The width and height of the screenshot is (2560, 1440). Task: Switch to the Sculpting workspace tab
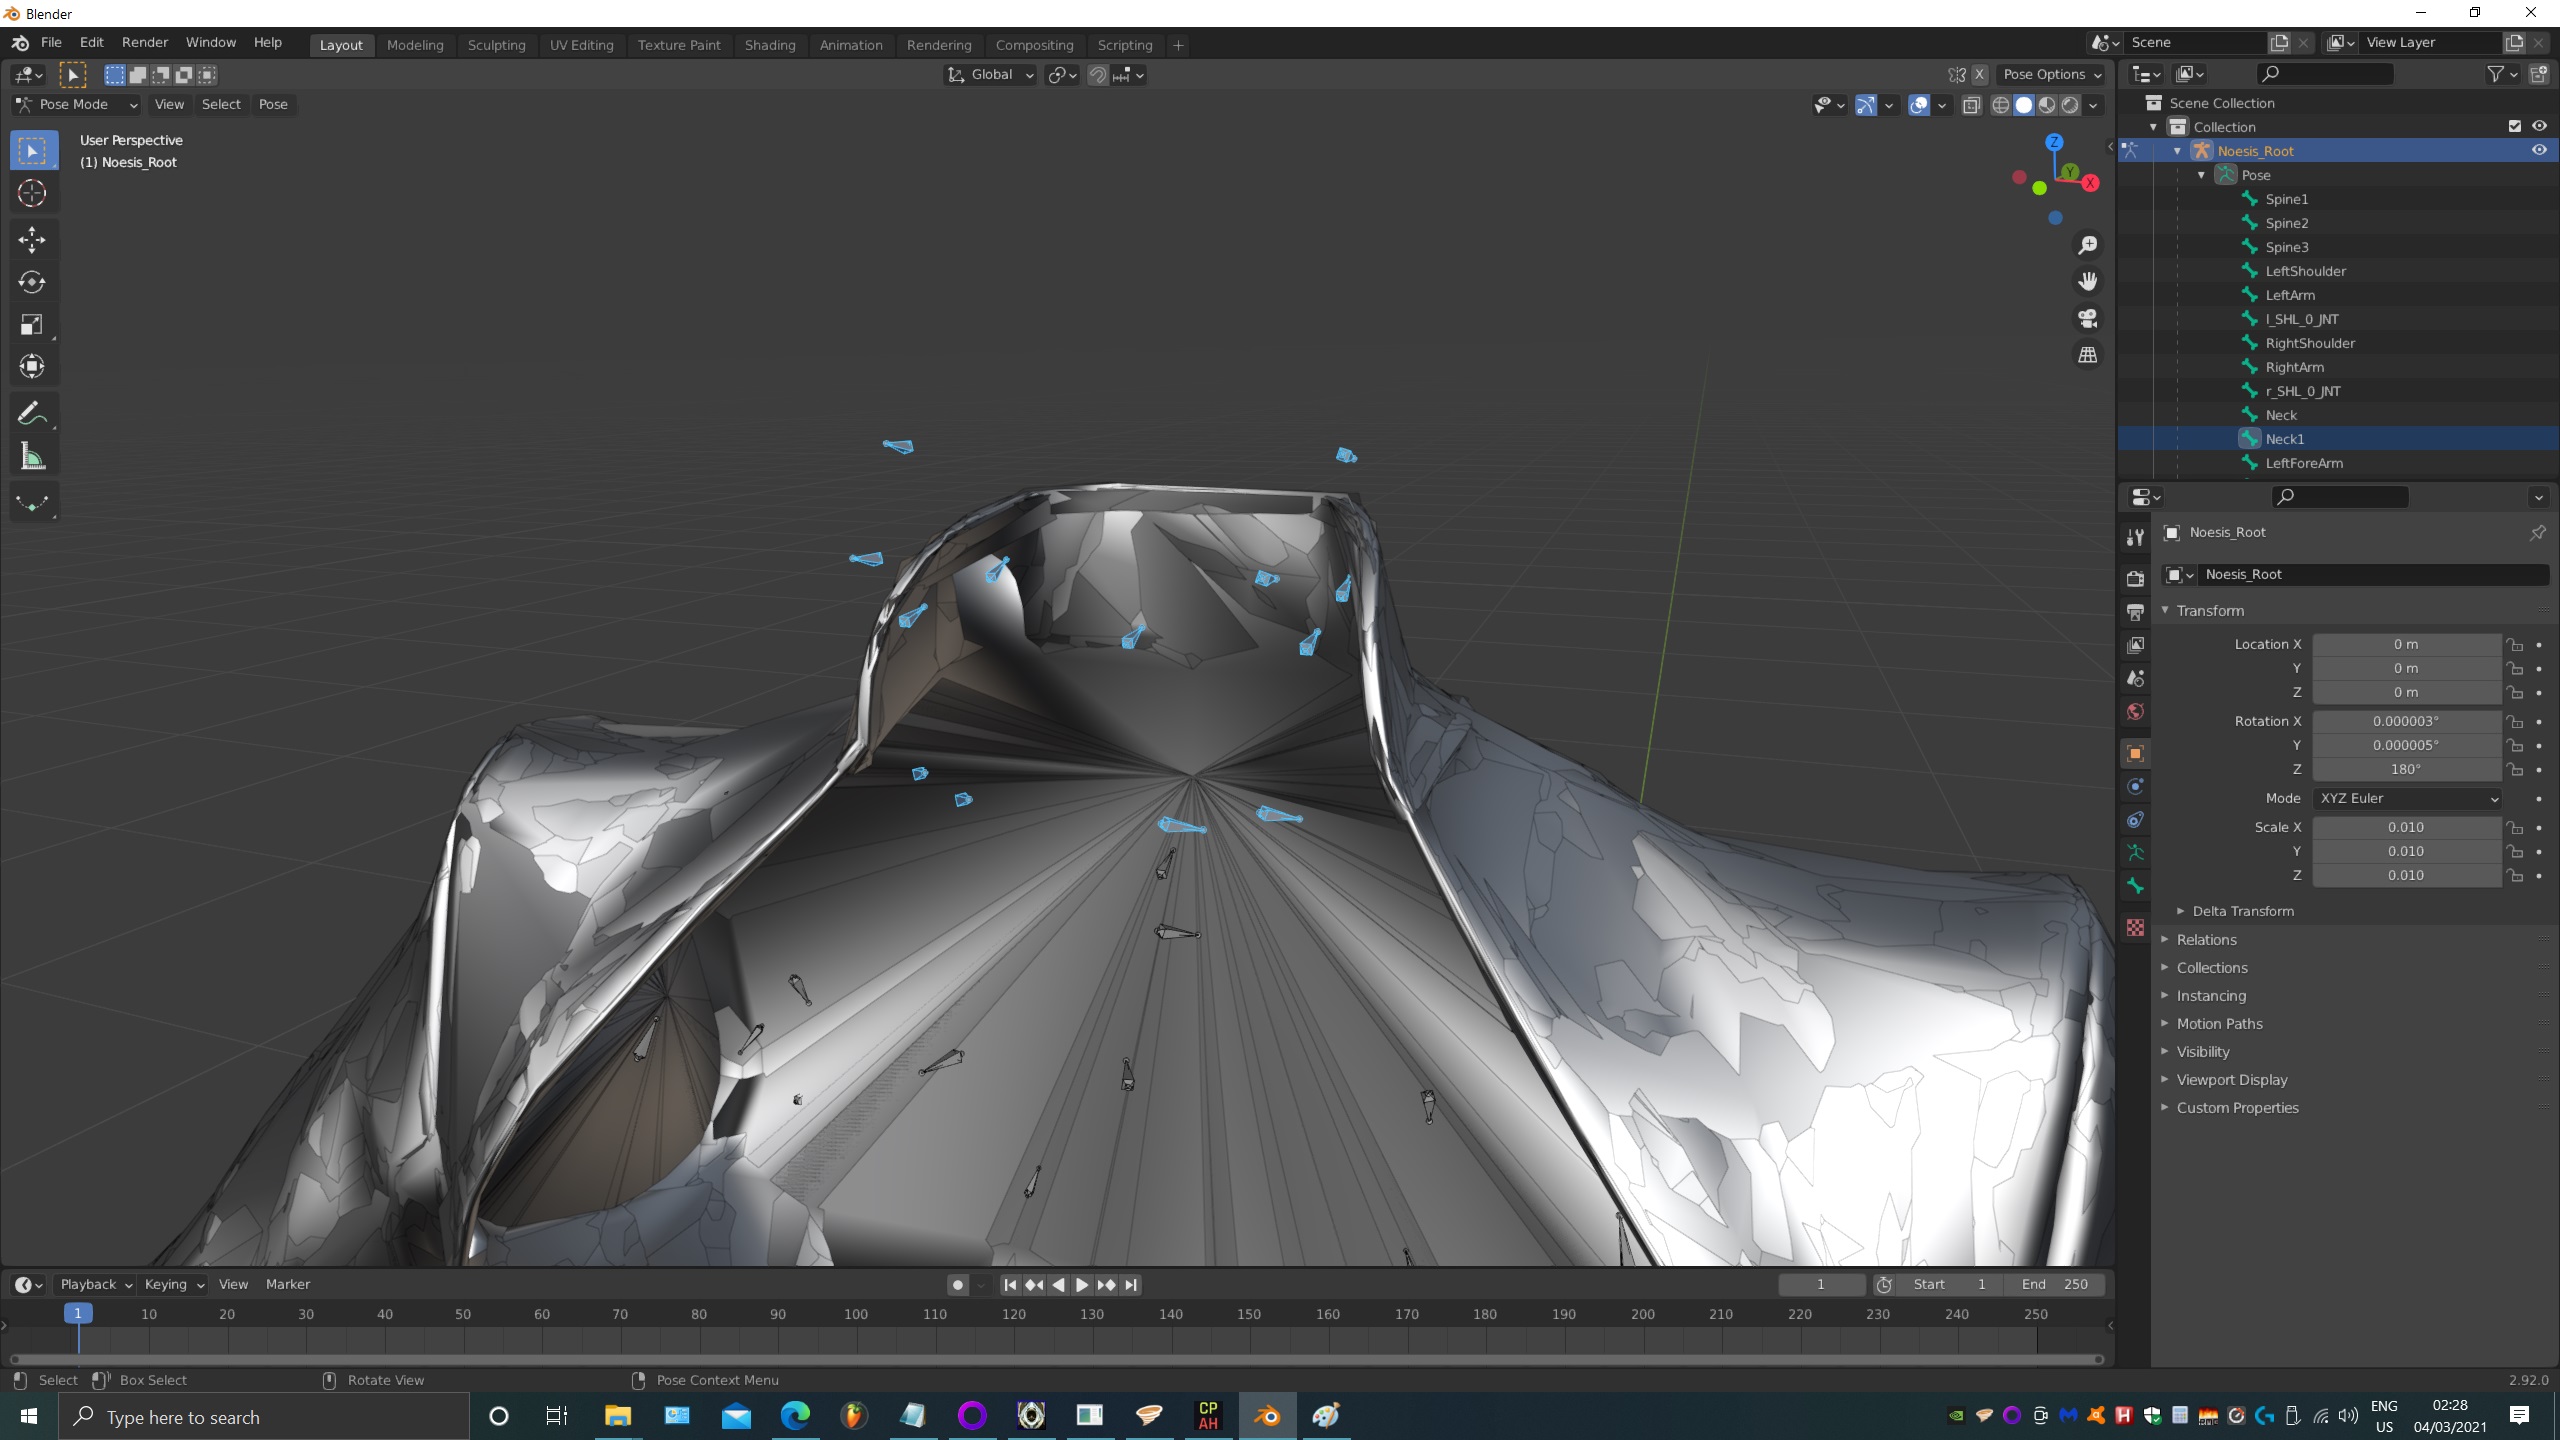click(x=496, y=45)
